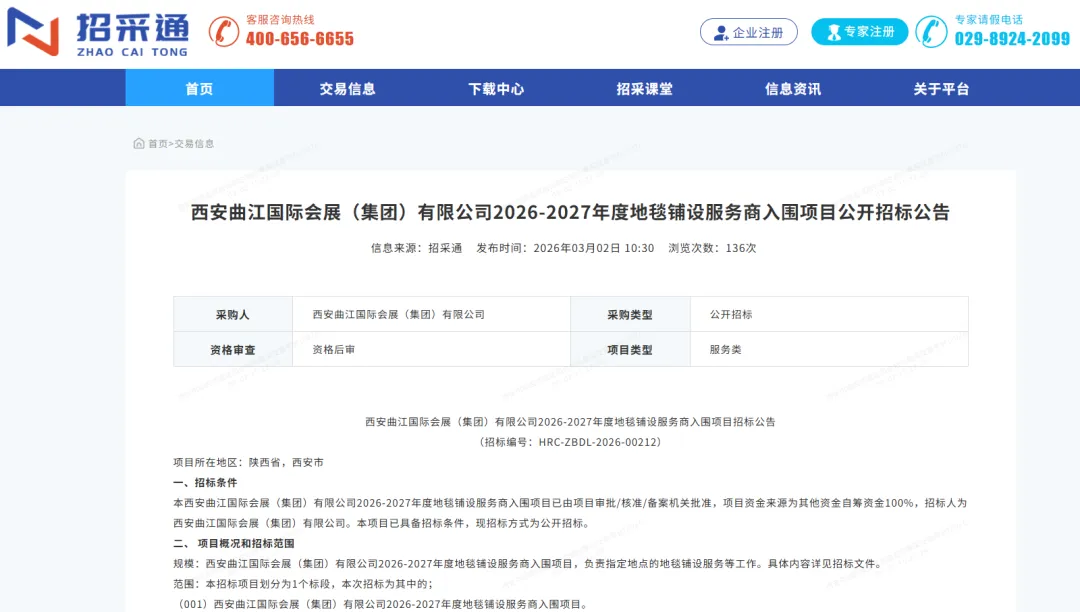Click the announcement headline title
The image size is (1080, 612).
[570, 212]
